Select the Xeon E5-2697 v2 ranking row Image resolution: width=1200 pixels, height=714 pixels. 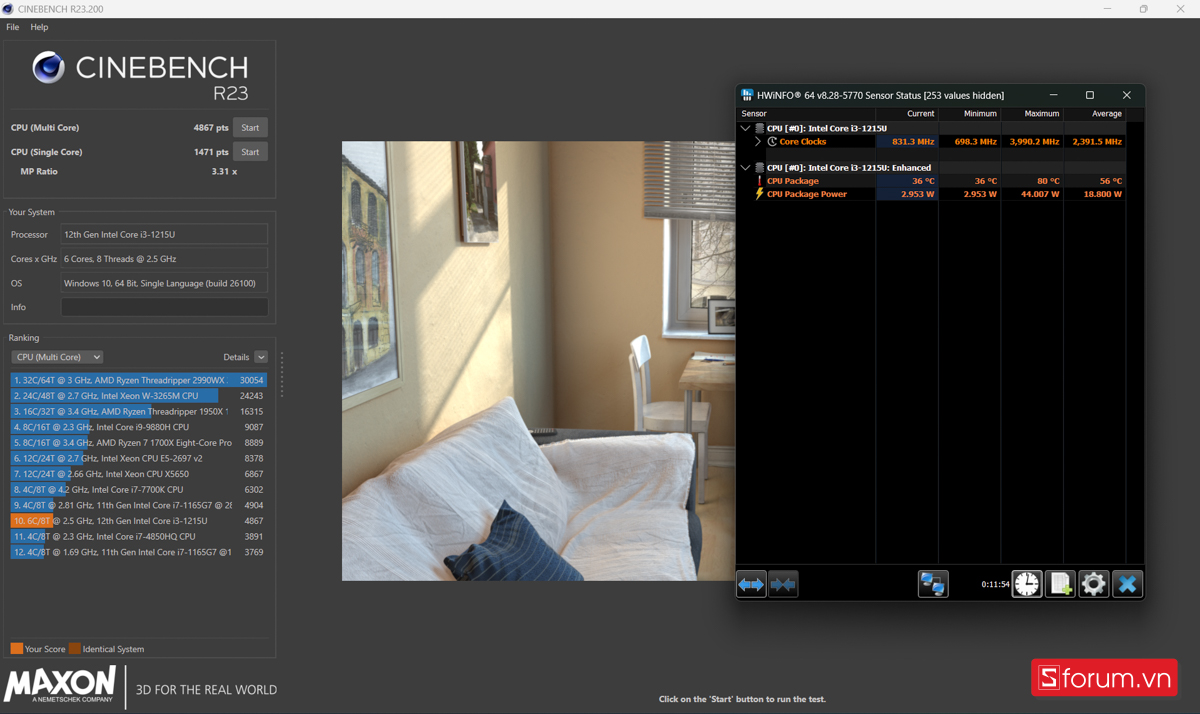(x=139, y=458)
